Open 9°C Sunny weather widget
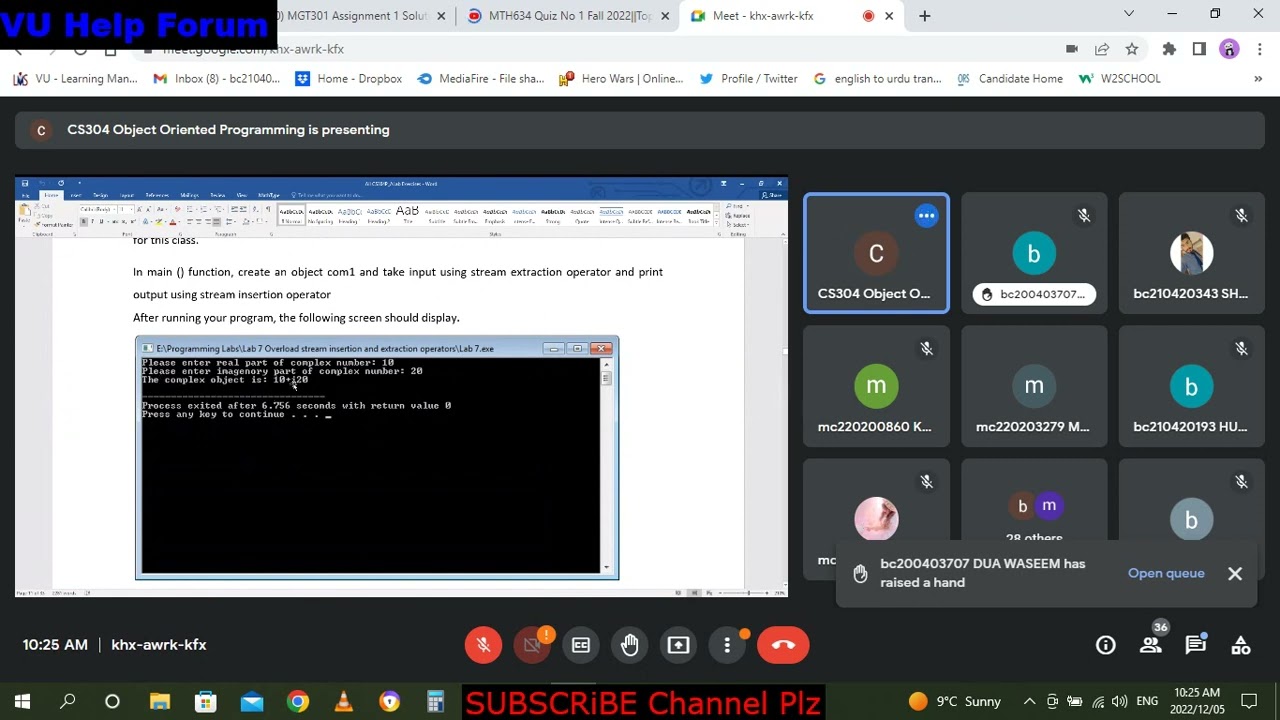 (x=955, y=701)
